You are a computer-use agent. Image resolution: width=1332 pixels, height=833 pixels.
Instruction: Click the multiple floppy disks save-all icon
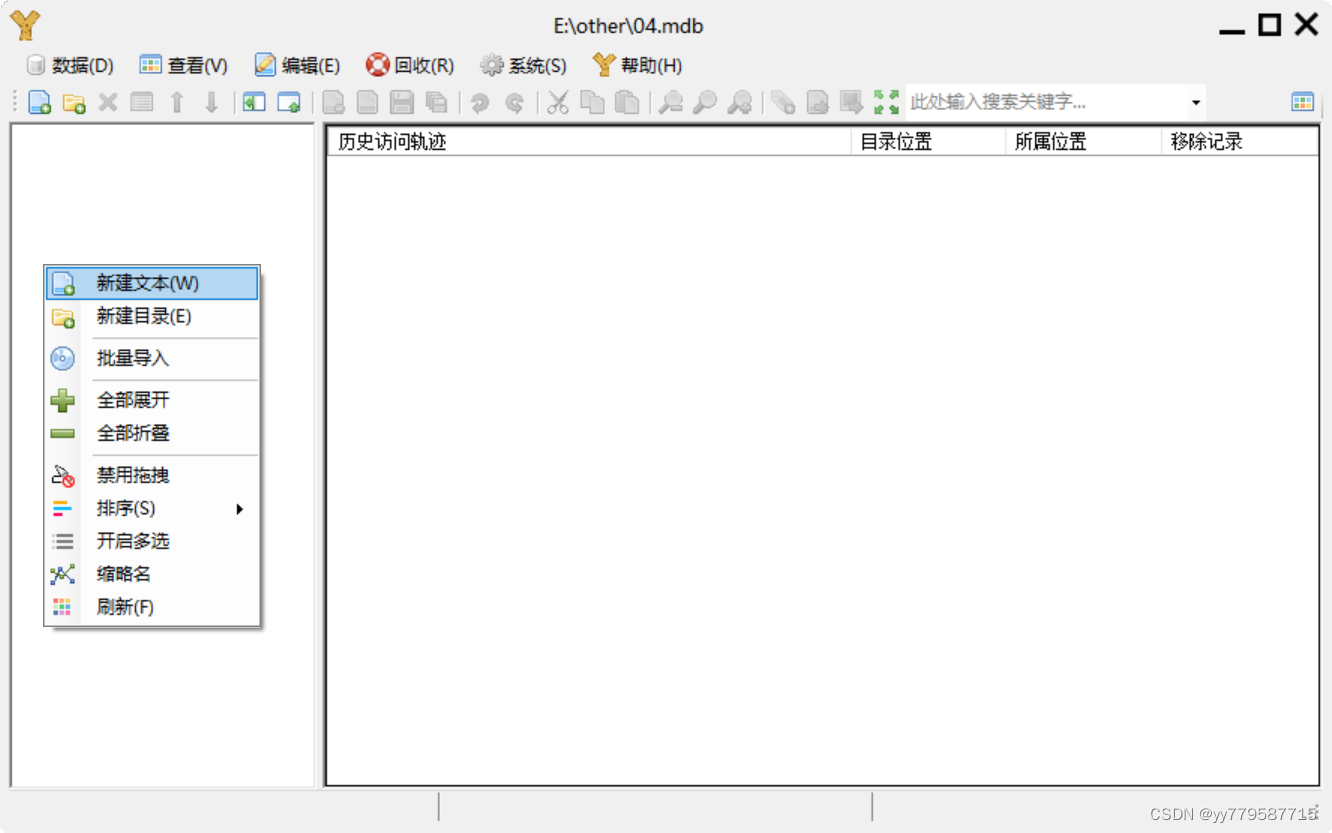pos(436,102)
